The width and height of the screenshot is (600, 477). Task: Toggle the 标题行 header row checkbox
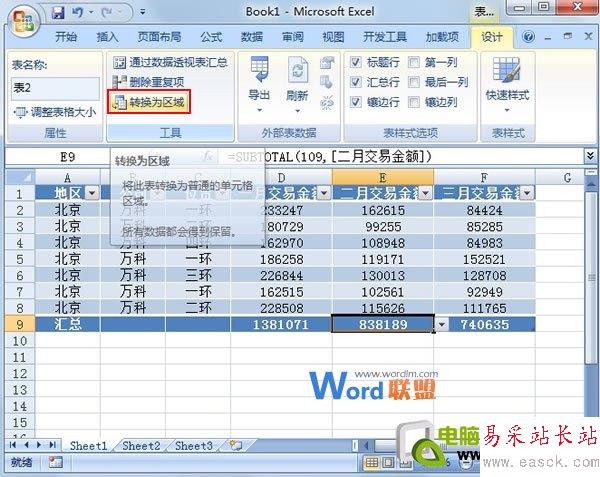[x=355, y=62]
